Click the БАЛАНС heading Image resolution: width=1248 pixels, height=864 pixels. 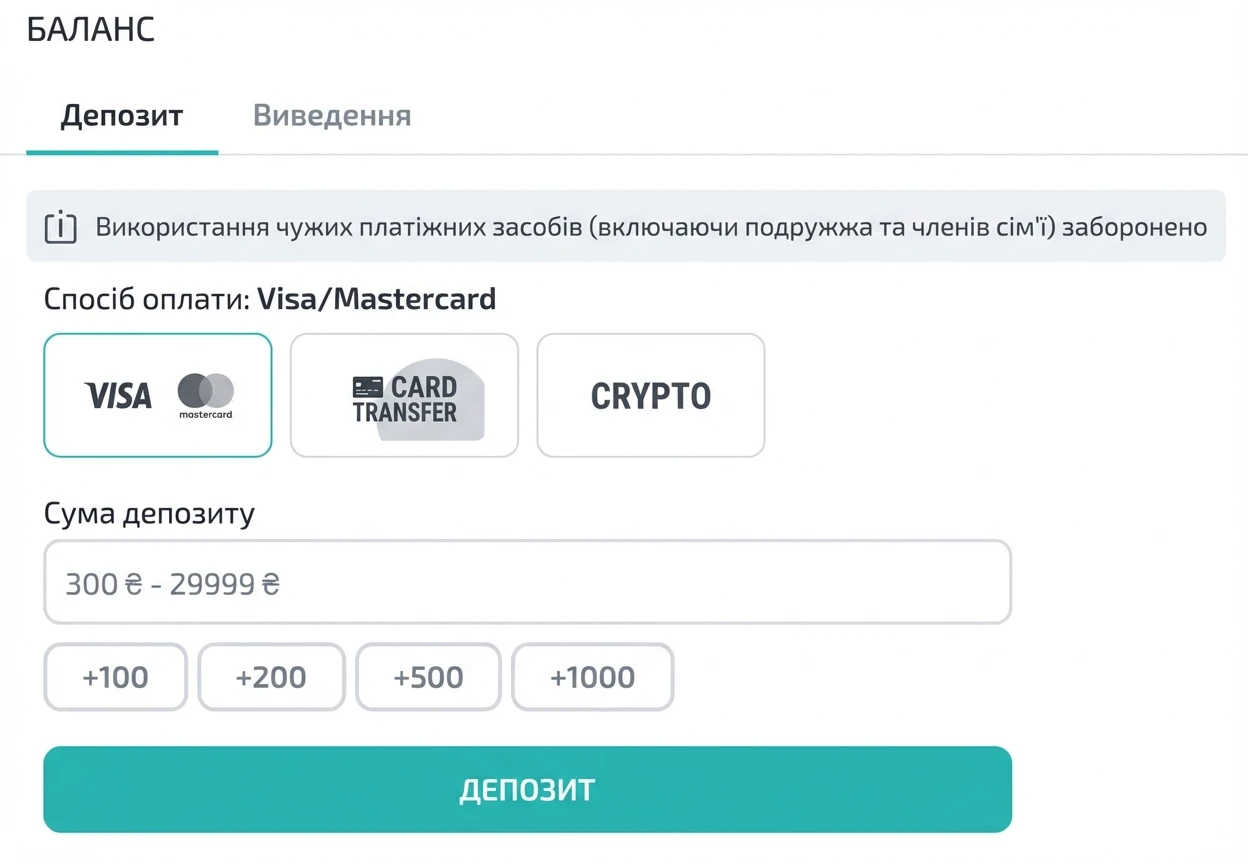pyautogui.click(x=92, y=29)
